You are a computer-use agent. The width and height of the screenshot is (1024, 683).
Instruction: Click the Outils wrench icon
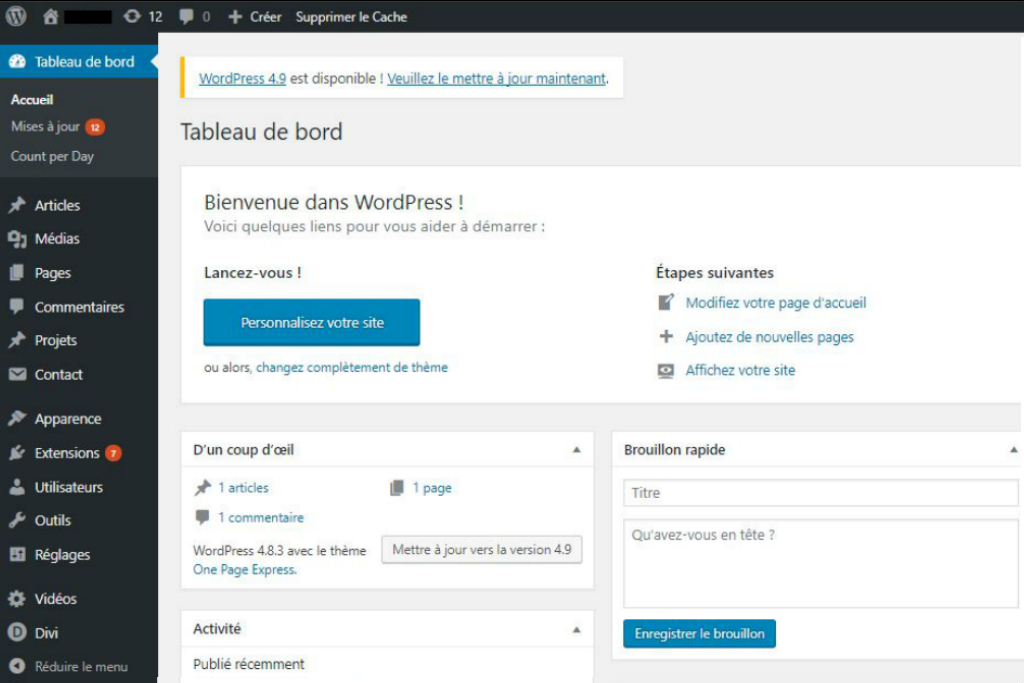pyautogui.click(x=17, y=520)
